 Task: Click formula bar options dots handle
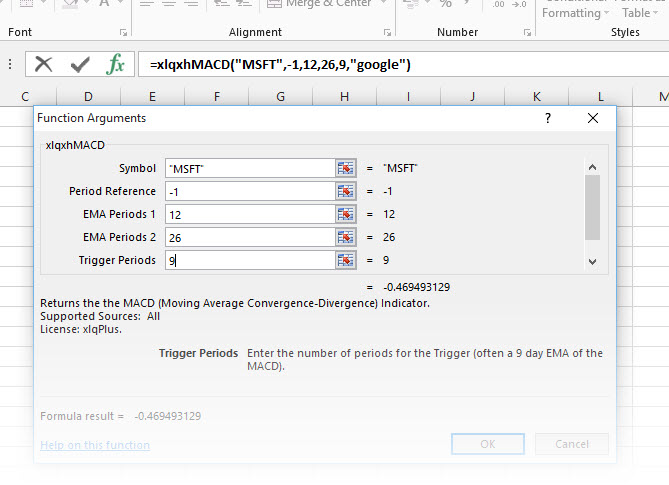click(x=10, y=64)
